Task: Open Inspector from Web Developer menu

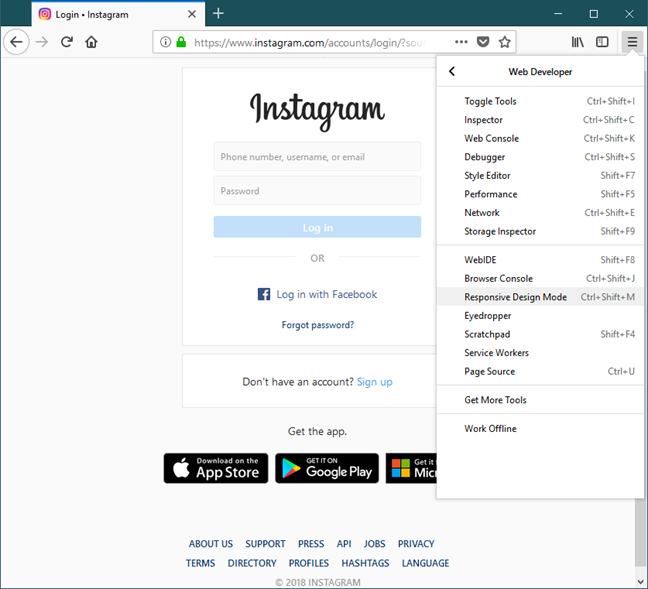Action: click(x=540, y=120)
